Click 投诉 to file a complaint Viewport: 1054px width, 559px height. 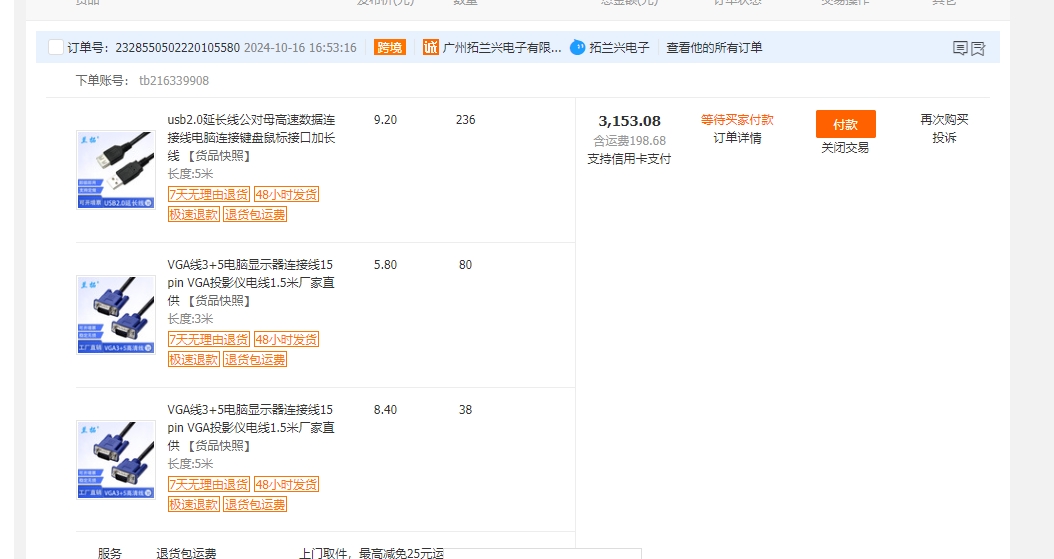tap(944, 138)
